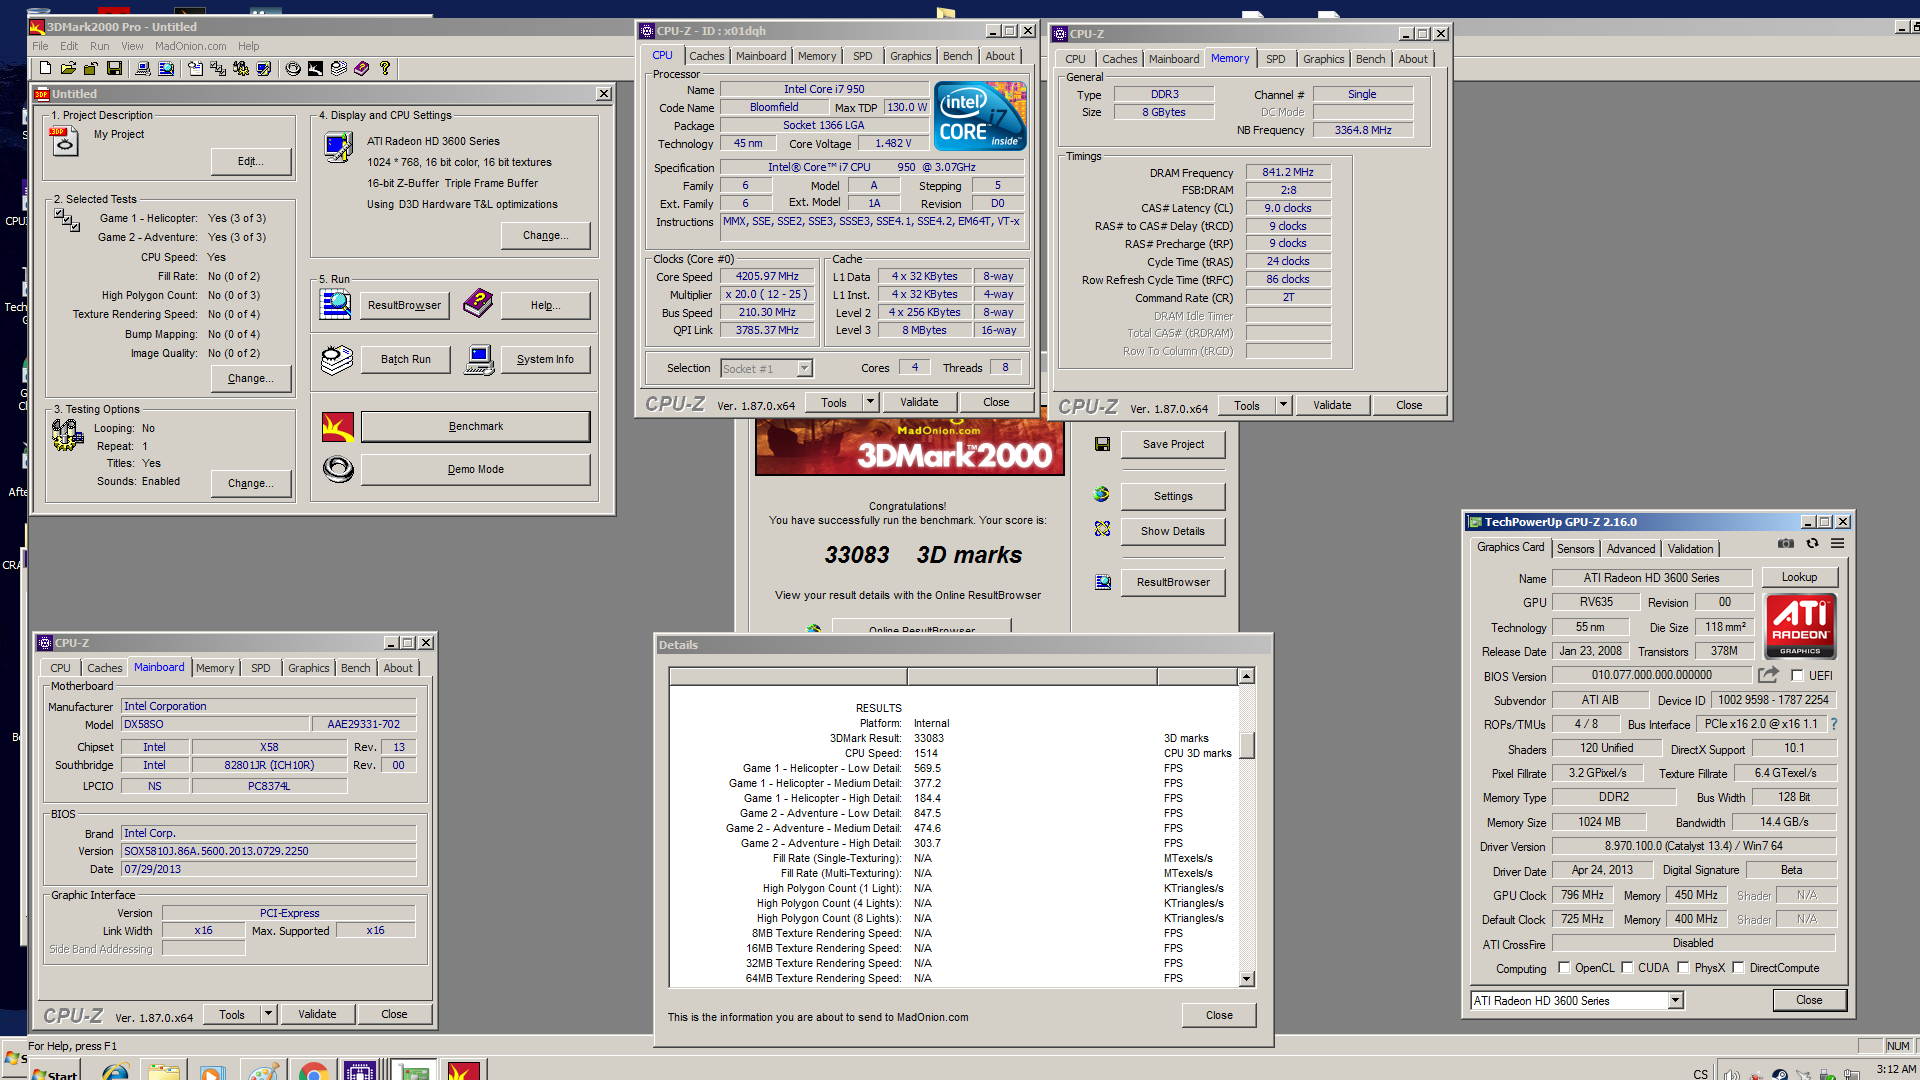
Task: Click Close in the Details dialog
Action: (1219, 1015)
